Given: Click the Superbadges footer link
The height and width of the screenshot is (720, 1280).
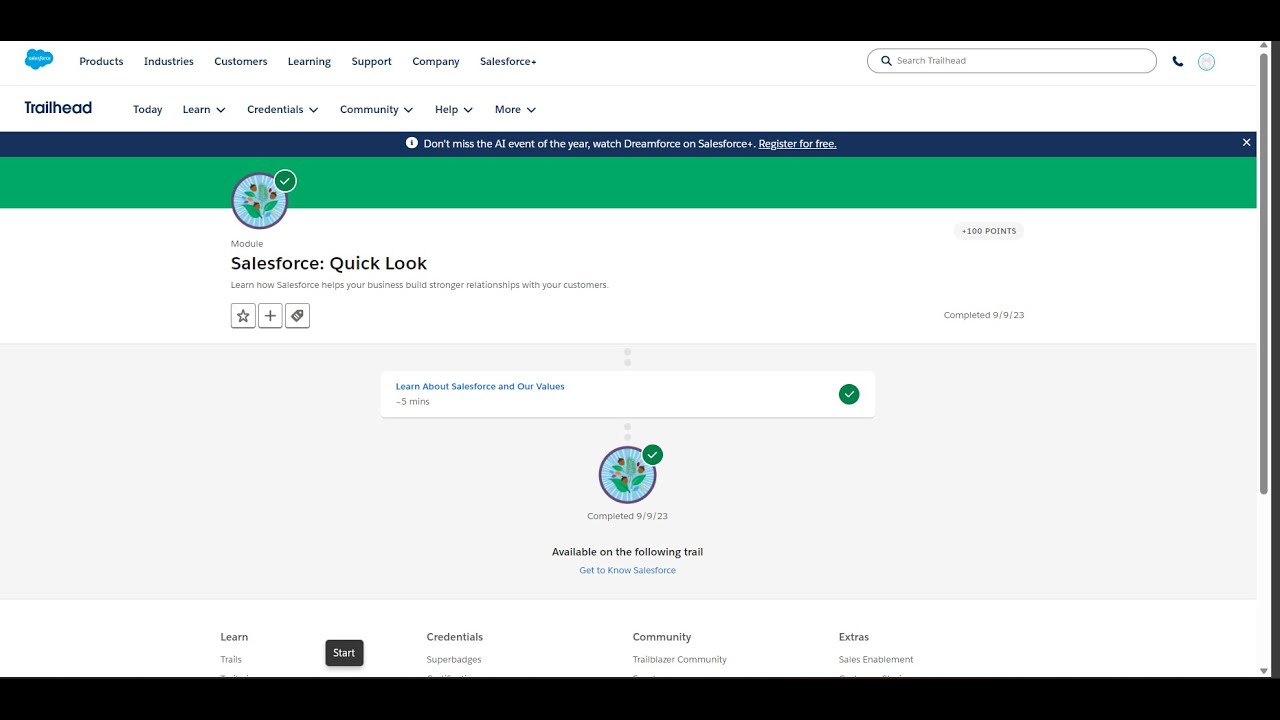Looking at the screenshot, I should point(454,660).
